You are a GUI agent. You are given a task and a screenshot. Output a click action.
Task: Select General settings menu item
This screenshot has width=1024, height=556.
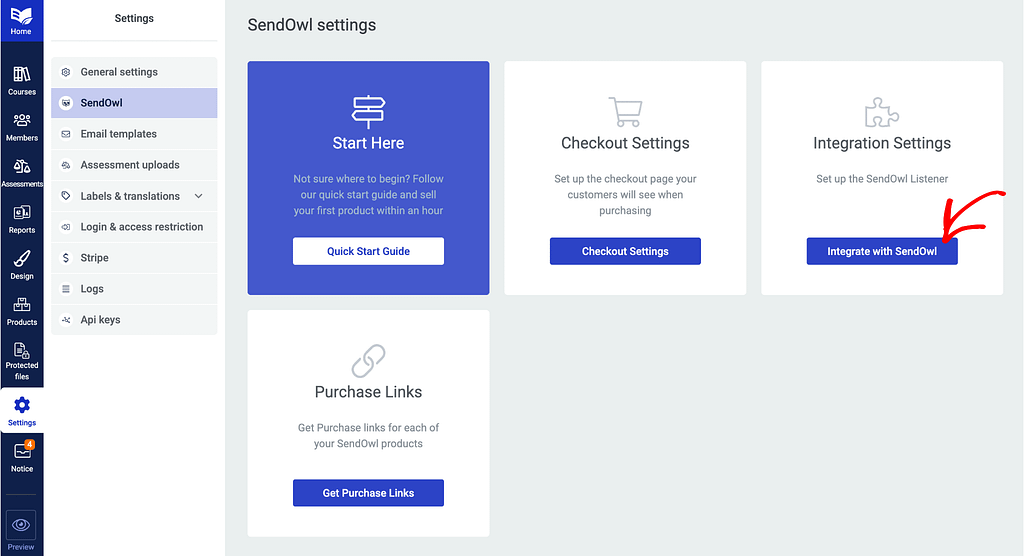pyautogui.click(x=134, y=72)
